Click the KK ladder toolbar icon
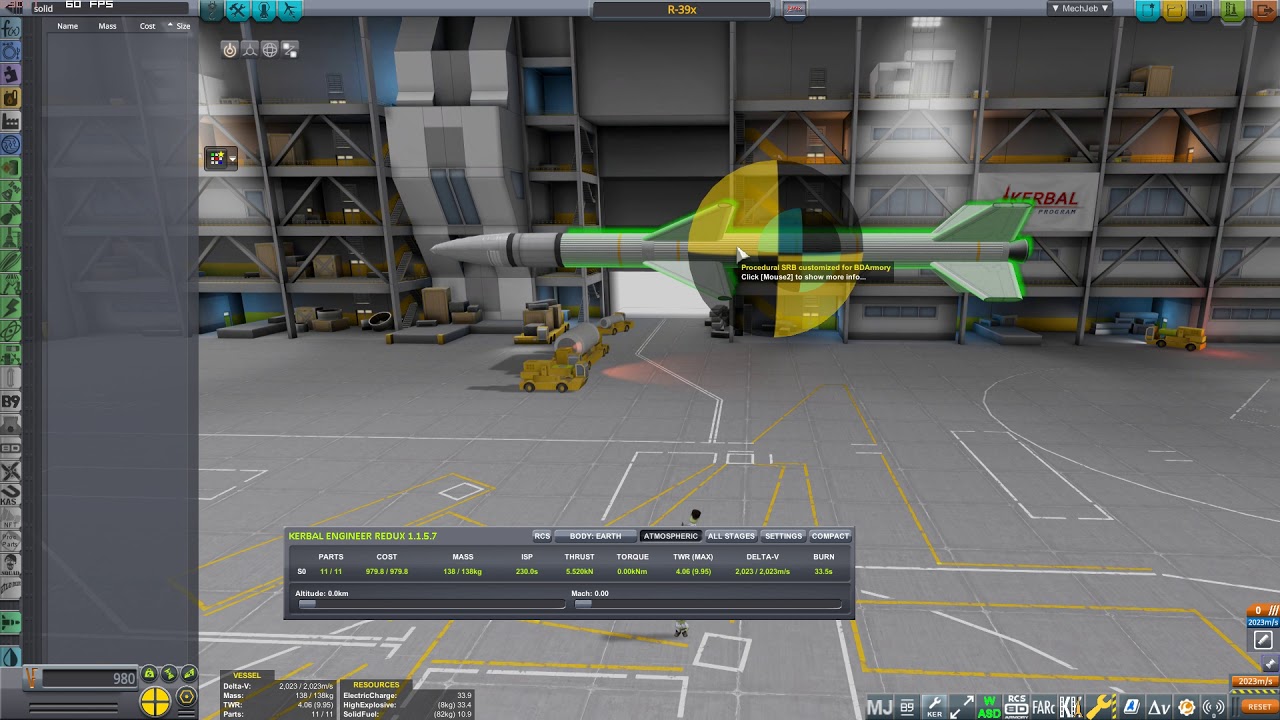This screenshot has width=1280, height=720. [x=1070, y=707]
